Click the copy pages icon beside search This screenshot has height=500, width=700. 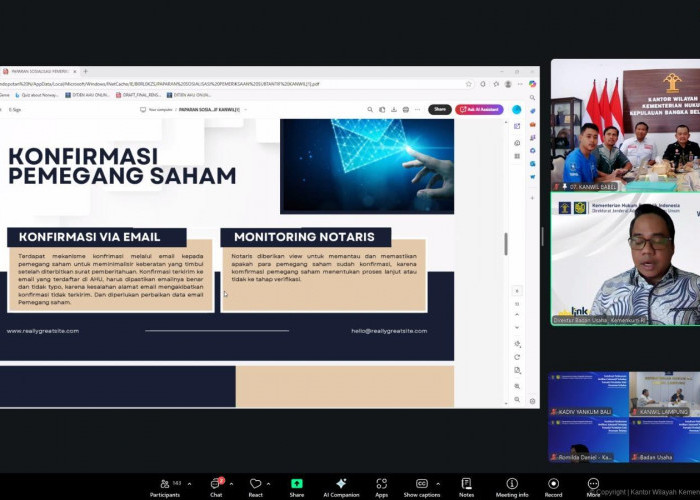pos(382,109)
